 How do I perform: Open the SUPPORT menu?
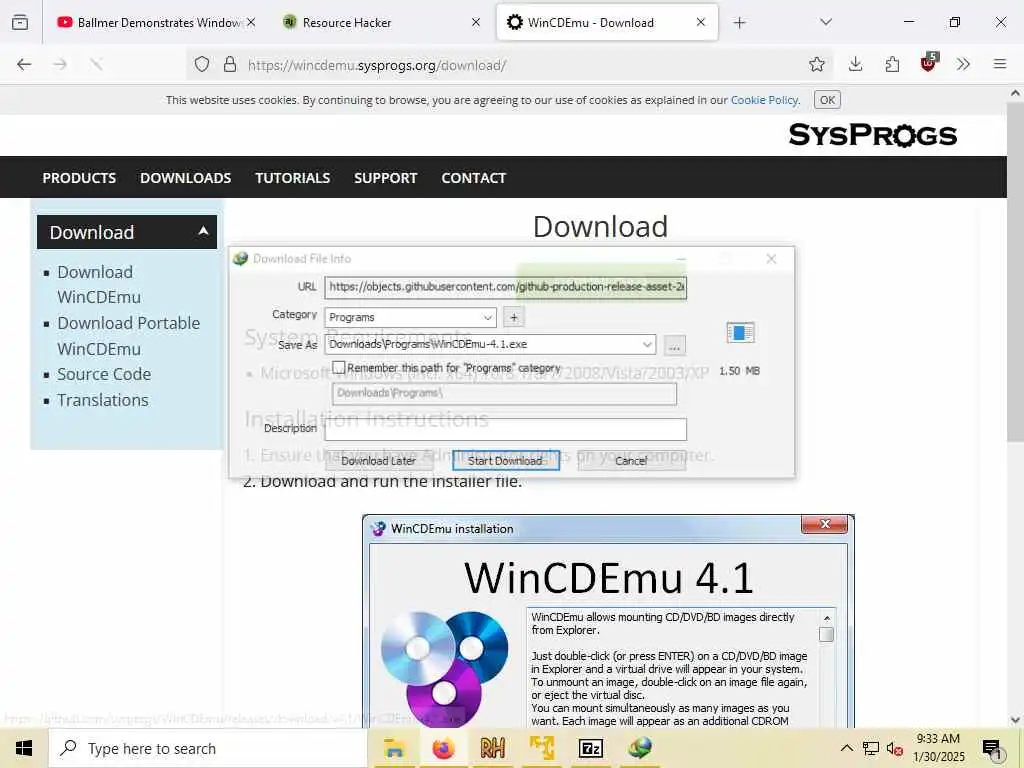385,178
